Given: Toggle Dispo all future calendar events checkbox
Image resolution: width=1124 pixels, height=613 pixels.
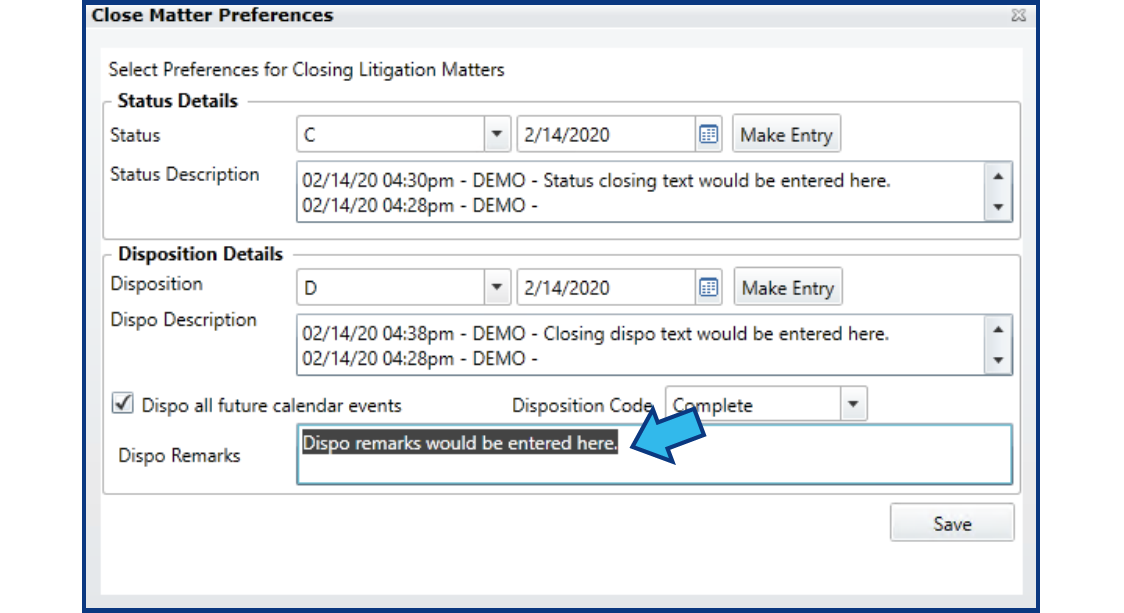Looking at the screenshot, I should pos(123,403).
